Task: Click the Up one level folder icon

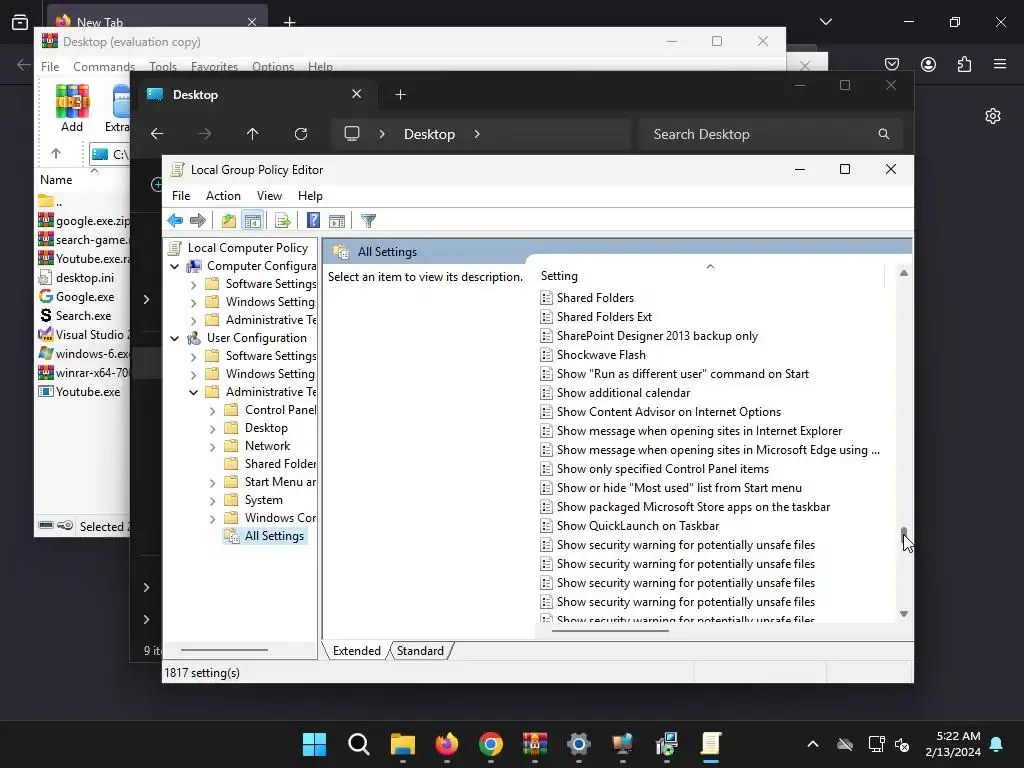Action: pos(229,221)
